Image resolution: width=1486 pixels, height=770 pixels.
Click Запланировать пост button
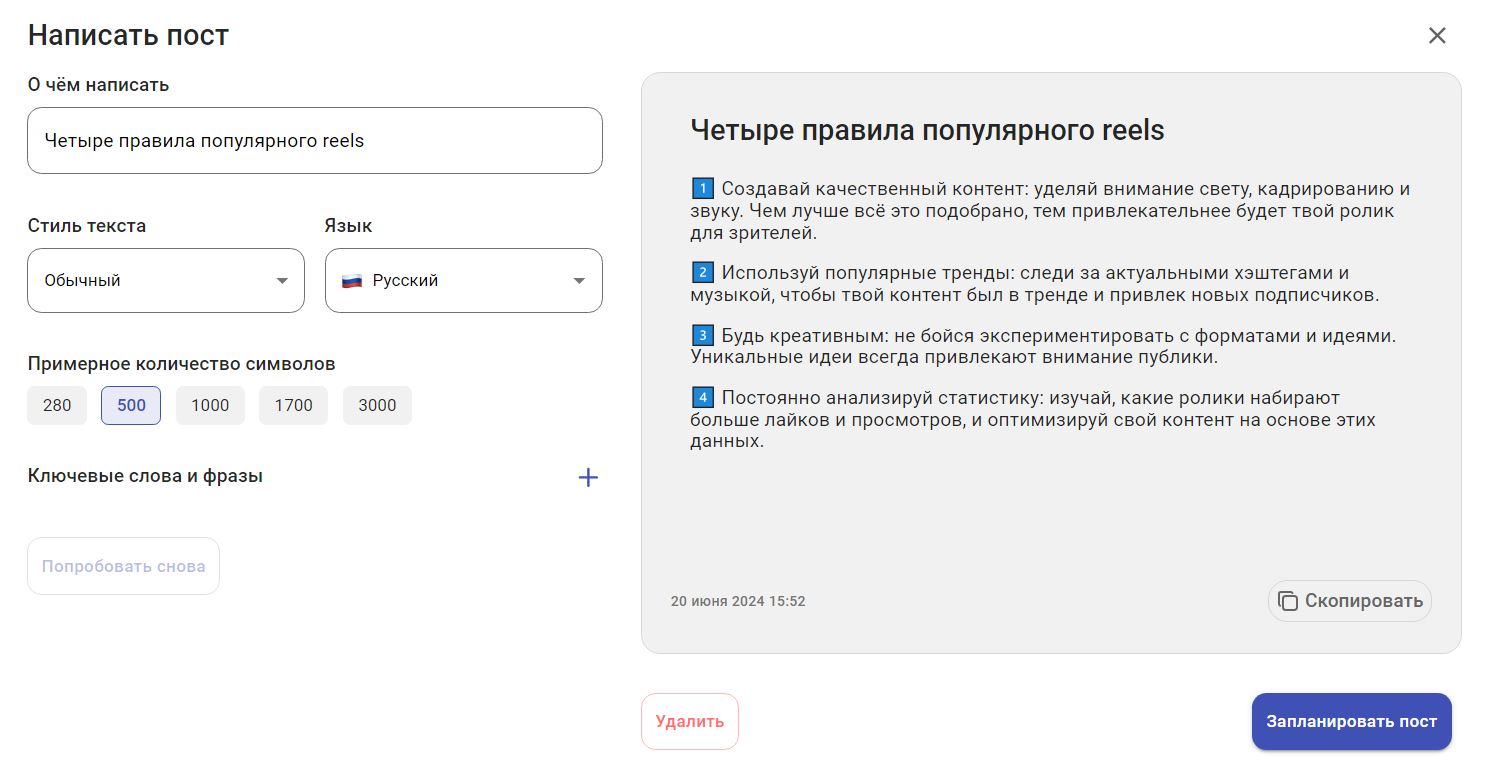point(1351,721)
